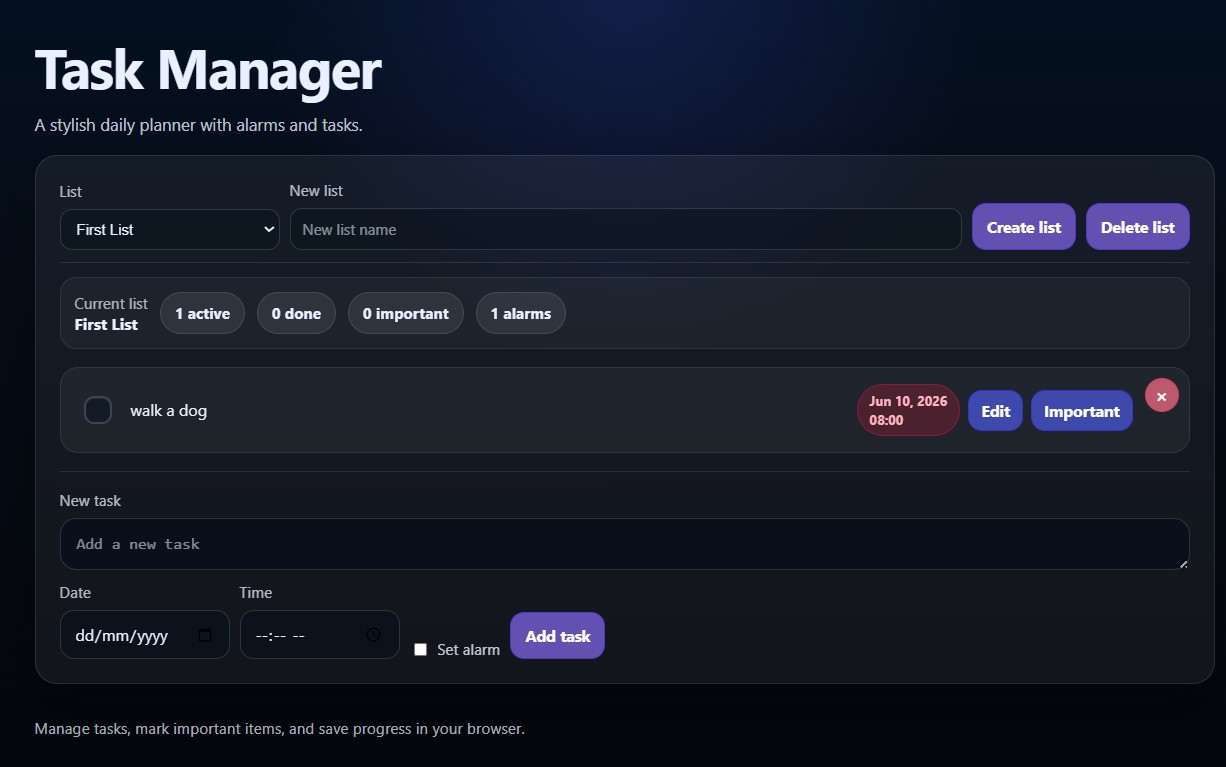
Task: Tick the walk a dog completion checkbox
Action: tap(98, 410)
